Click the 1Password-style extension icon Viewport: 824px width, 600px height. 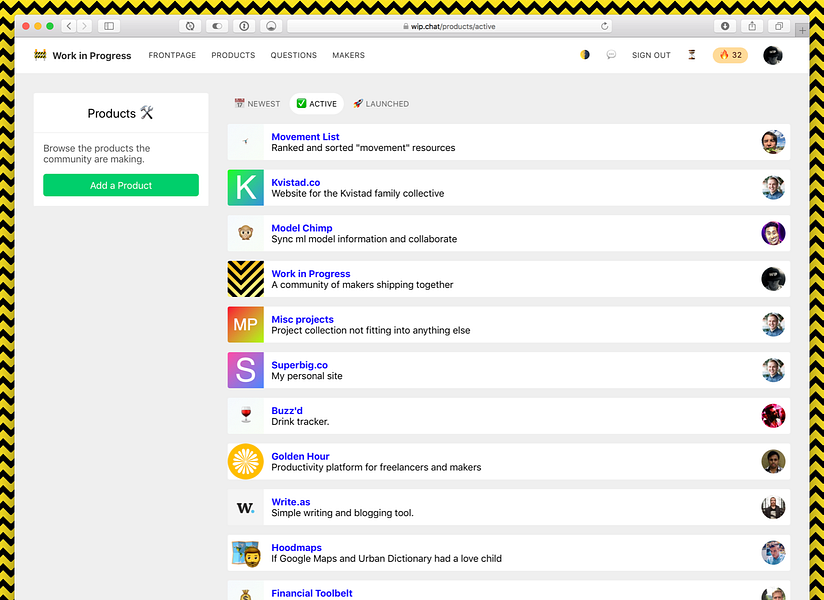[x=244, y=26]
